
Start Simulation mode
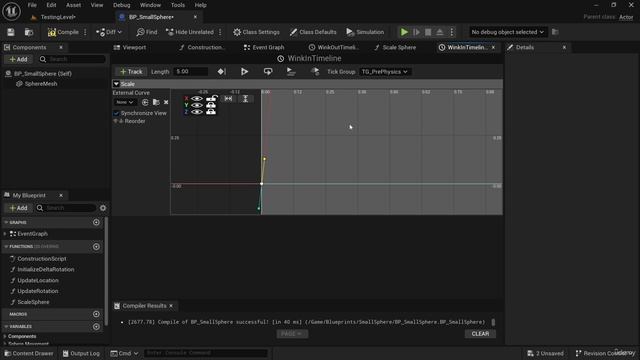click(x=365, y=32)
